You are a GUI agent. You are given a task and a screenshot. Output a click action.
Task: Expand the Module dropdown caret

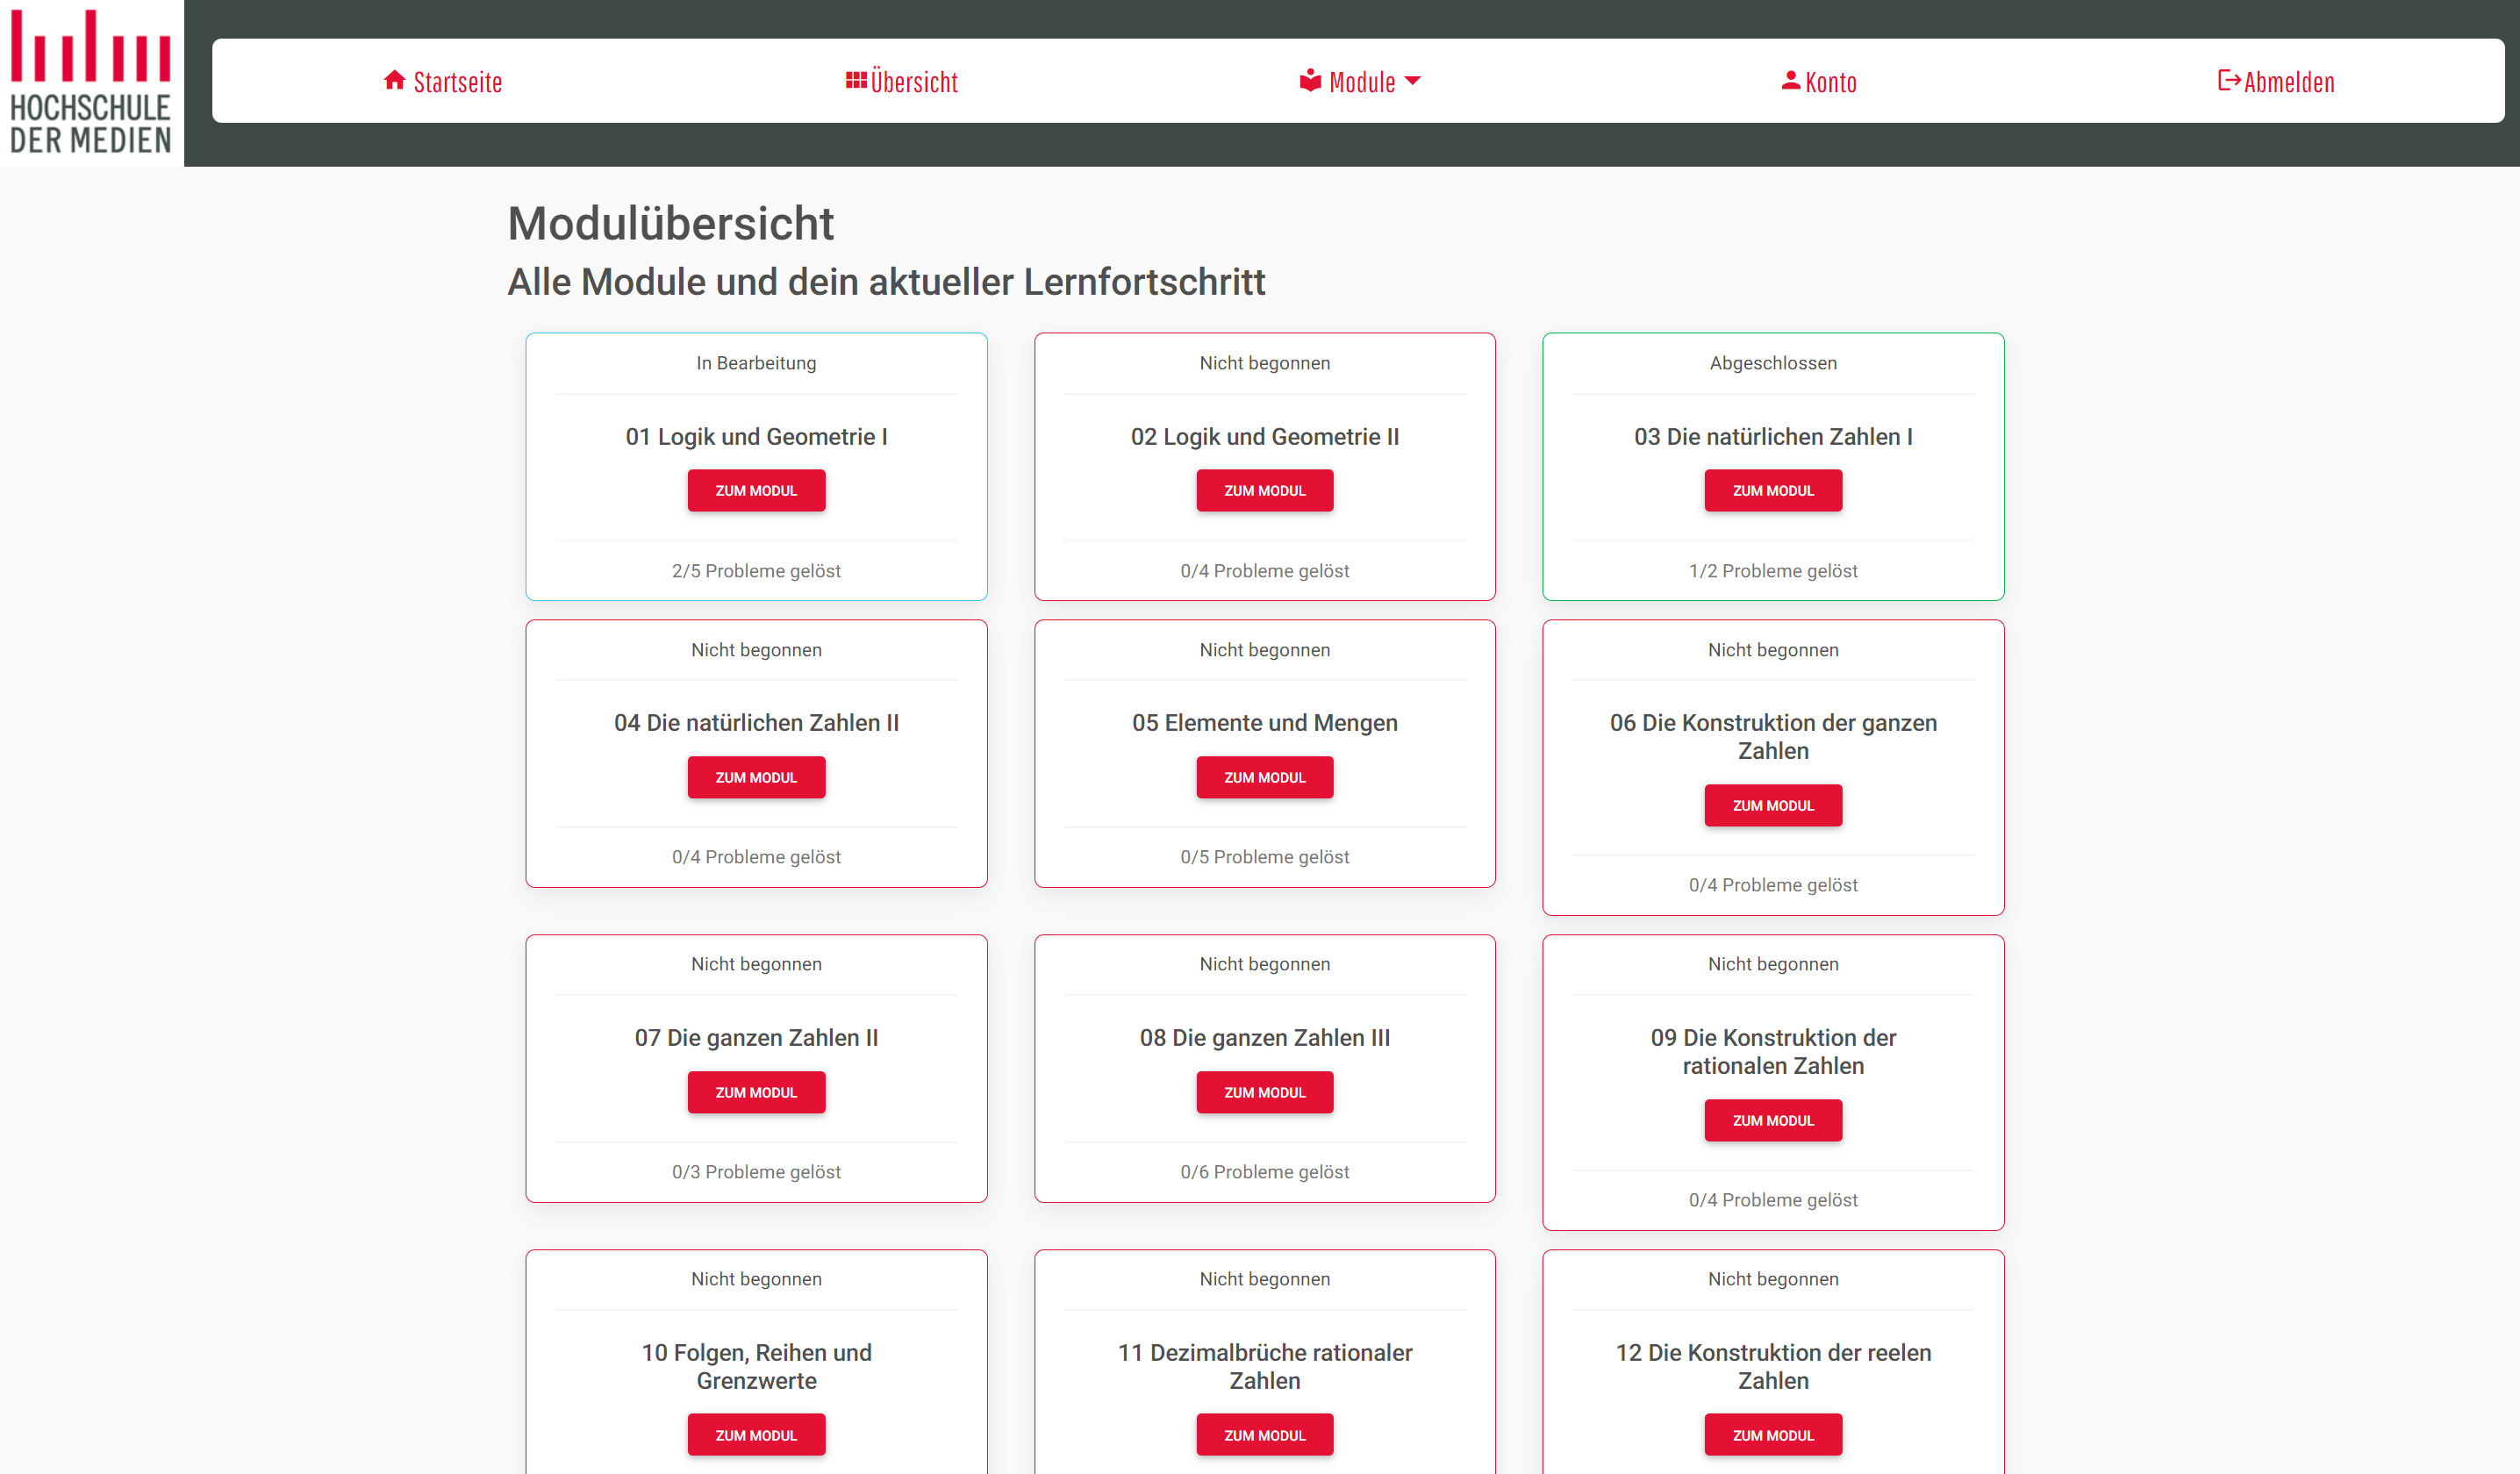click(x=1413, y=81)
